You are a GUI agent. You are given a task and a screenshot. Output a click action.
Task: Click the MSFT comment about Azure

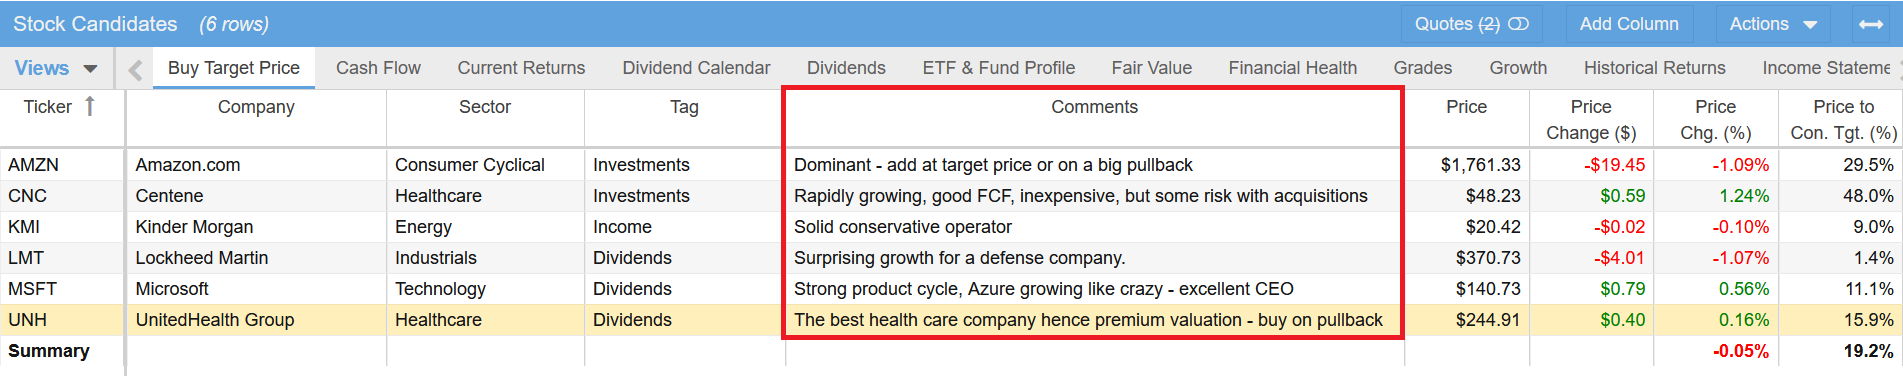(x=1043, y=289)
